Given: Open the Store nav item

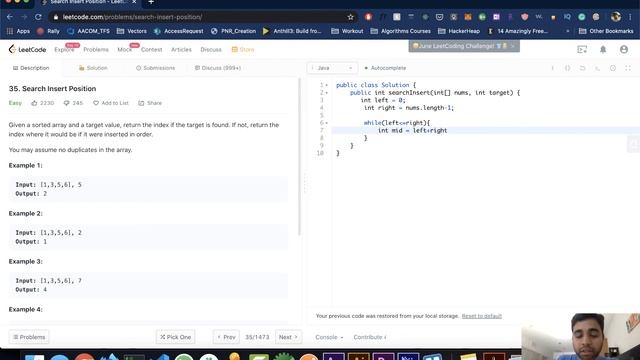Looking at the screenshot, I should tap(243, 49).
